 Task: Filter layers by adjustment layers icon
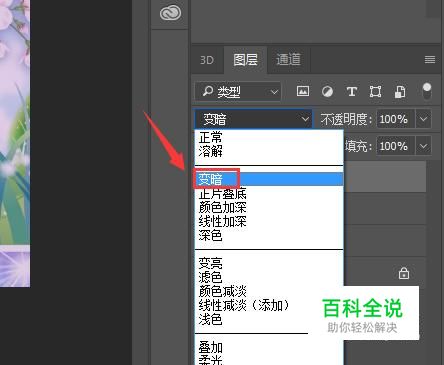click(327, 91)
